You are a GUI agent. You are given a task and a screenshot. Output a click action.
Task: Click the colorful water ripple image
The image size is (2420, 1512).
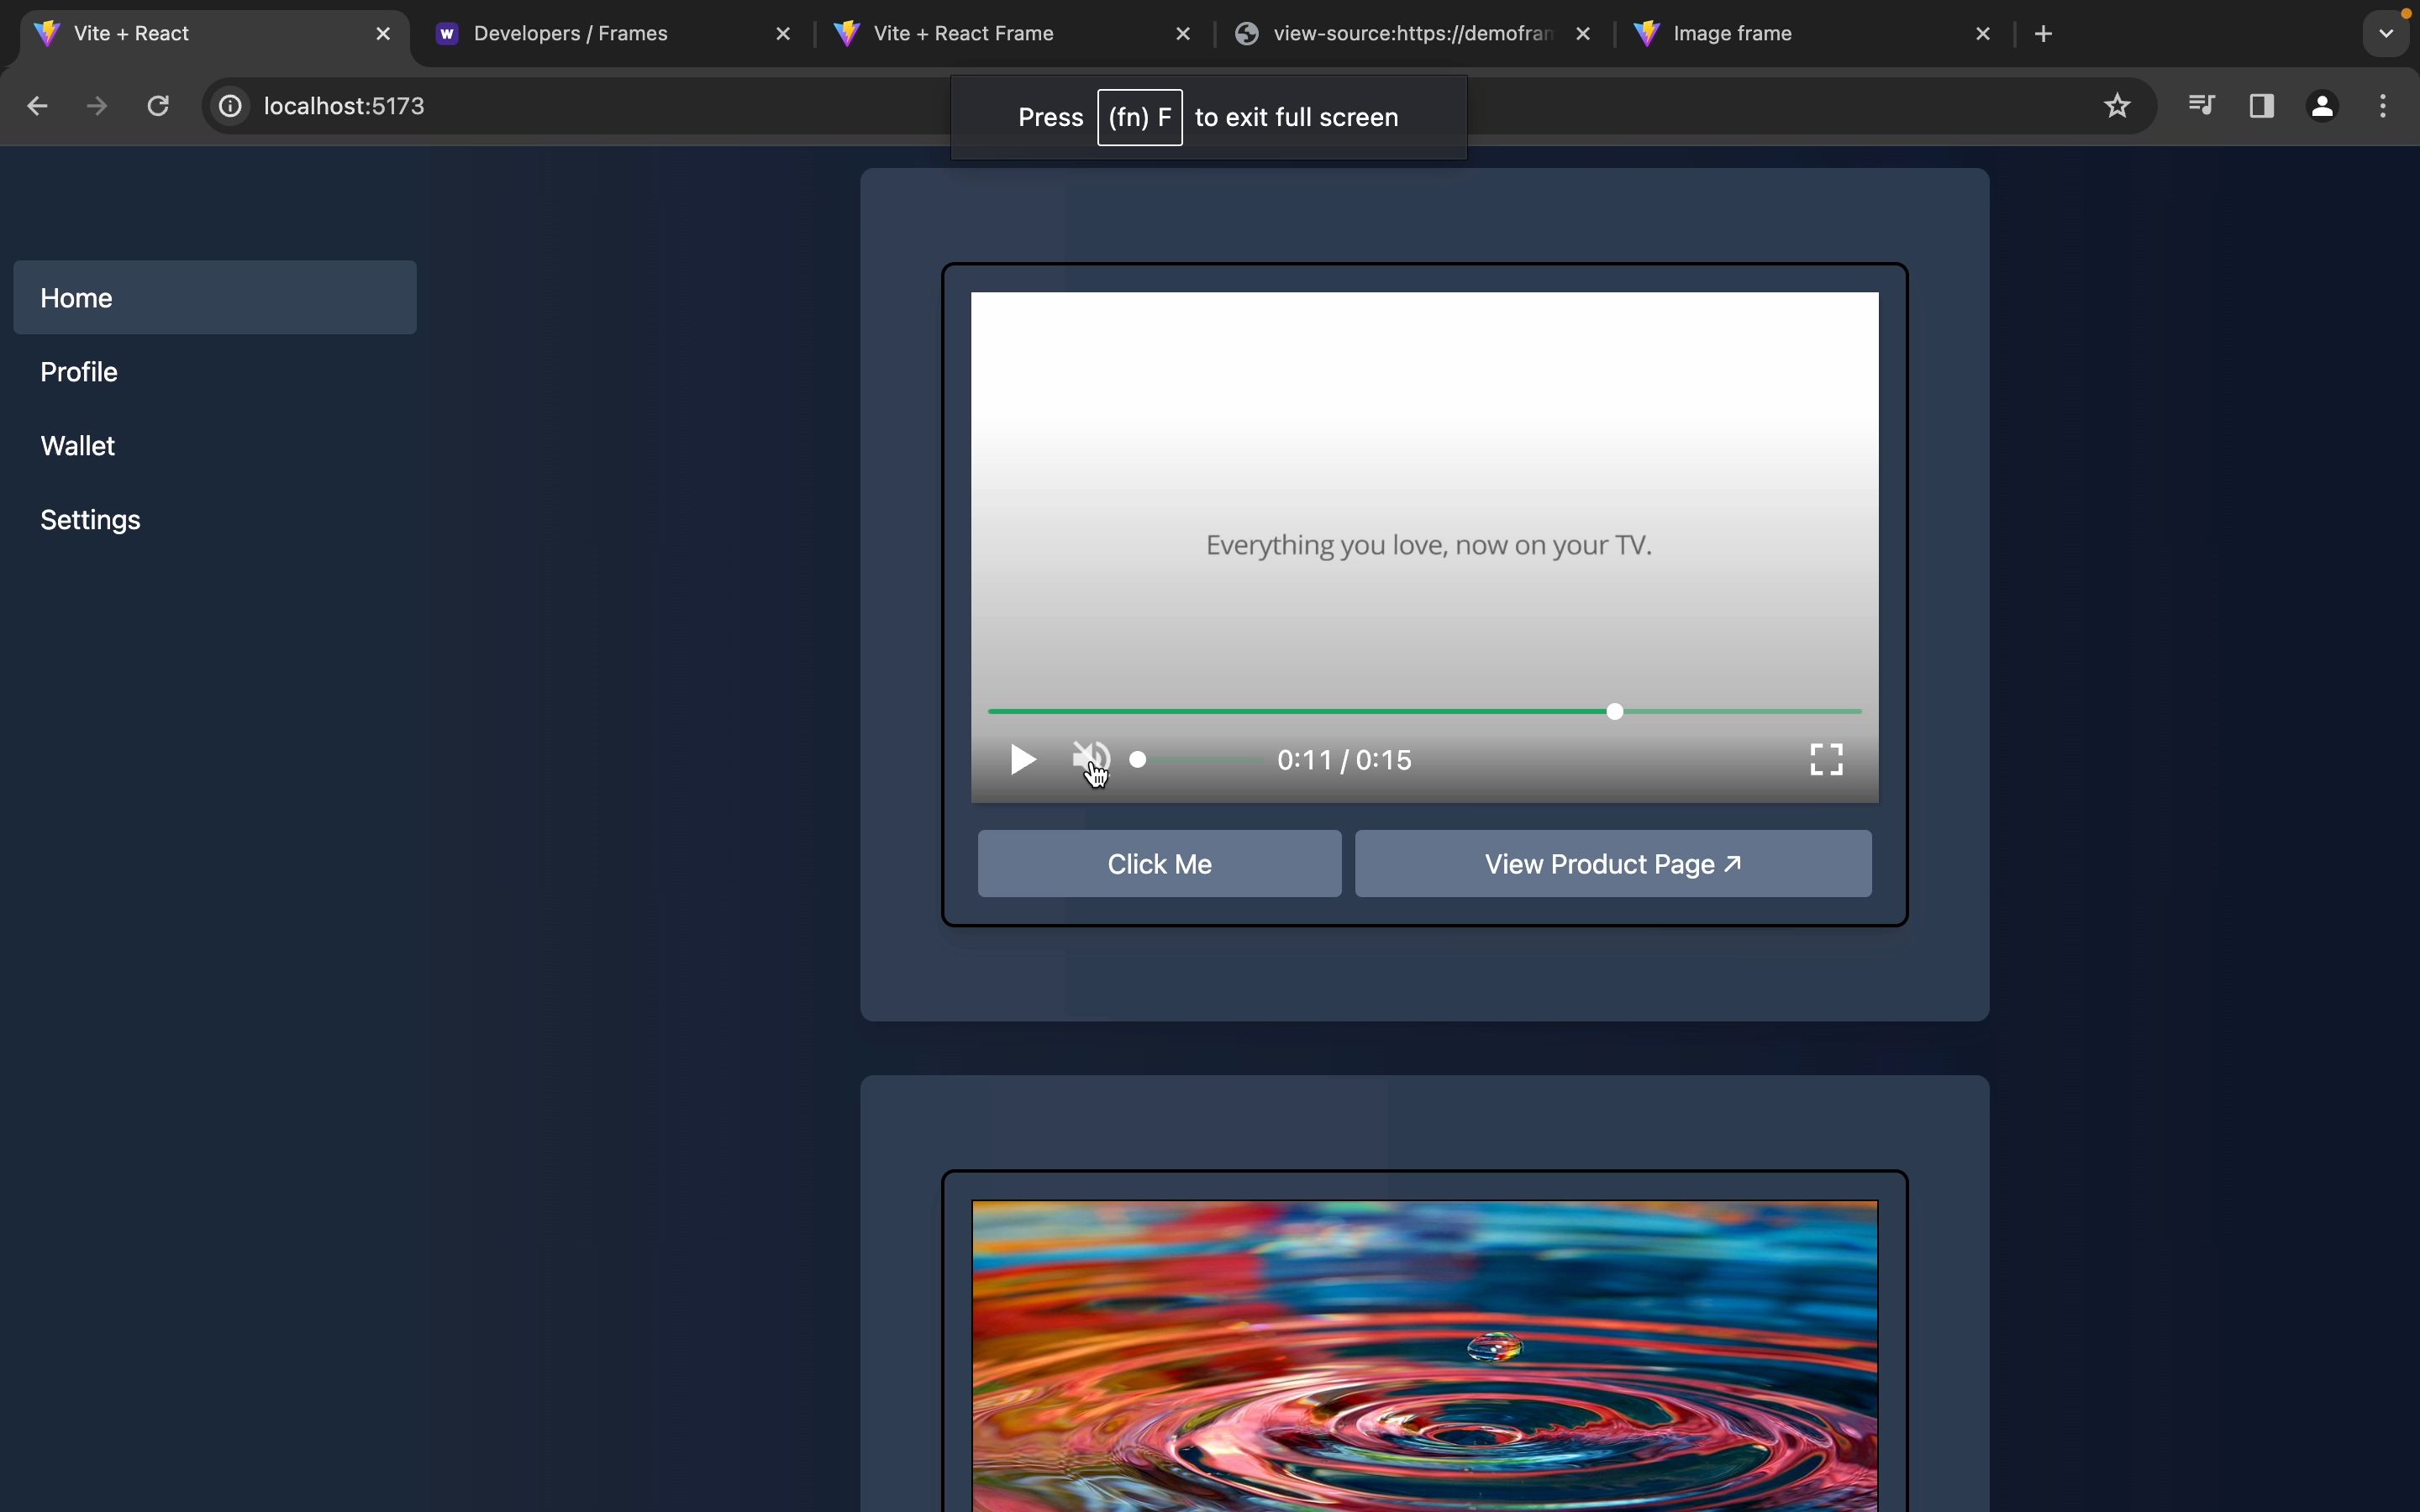[1425, 1356]
